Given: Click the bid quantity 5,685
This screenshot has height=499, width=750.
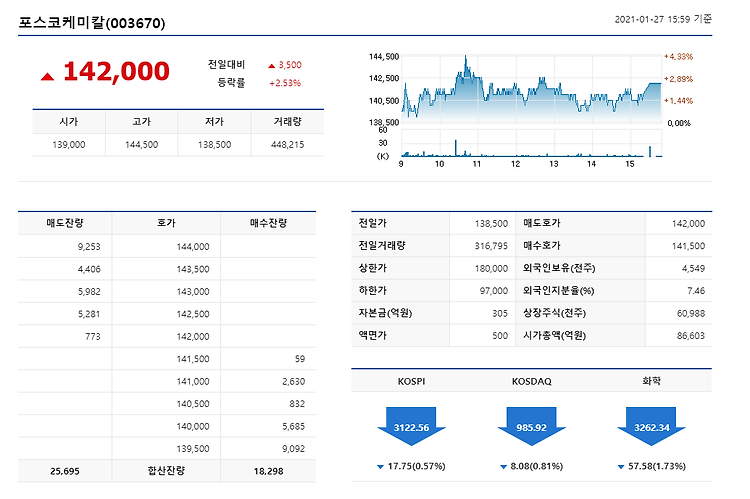Looking at the screenshot, I should tap(293, 426).
